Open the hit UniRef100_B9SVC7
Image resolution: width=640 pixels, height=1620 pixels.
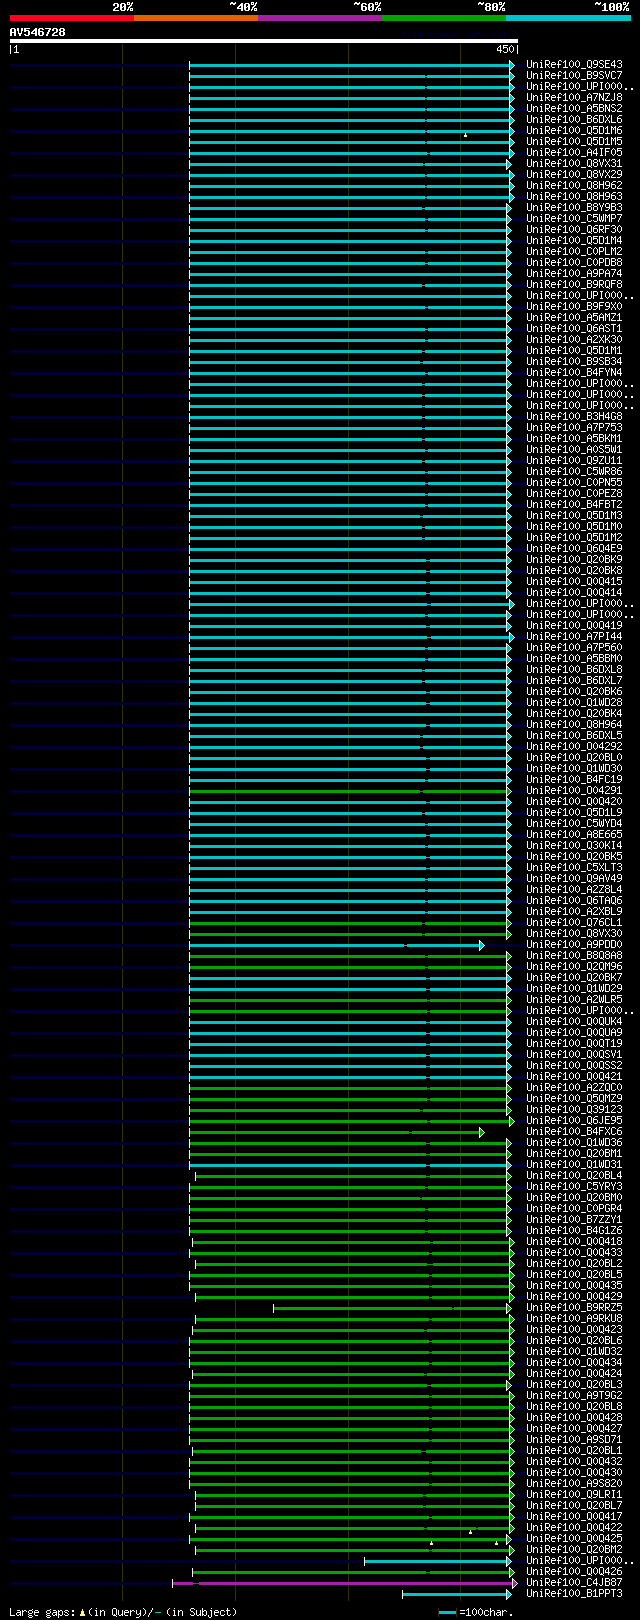(574, 75)
